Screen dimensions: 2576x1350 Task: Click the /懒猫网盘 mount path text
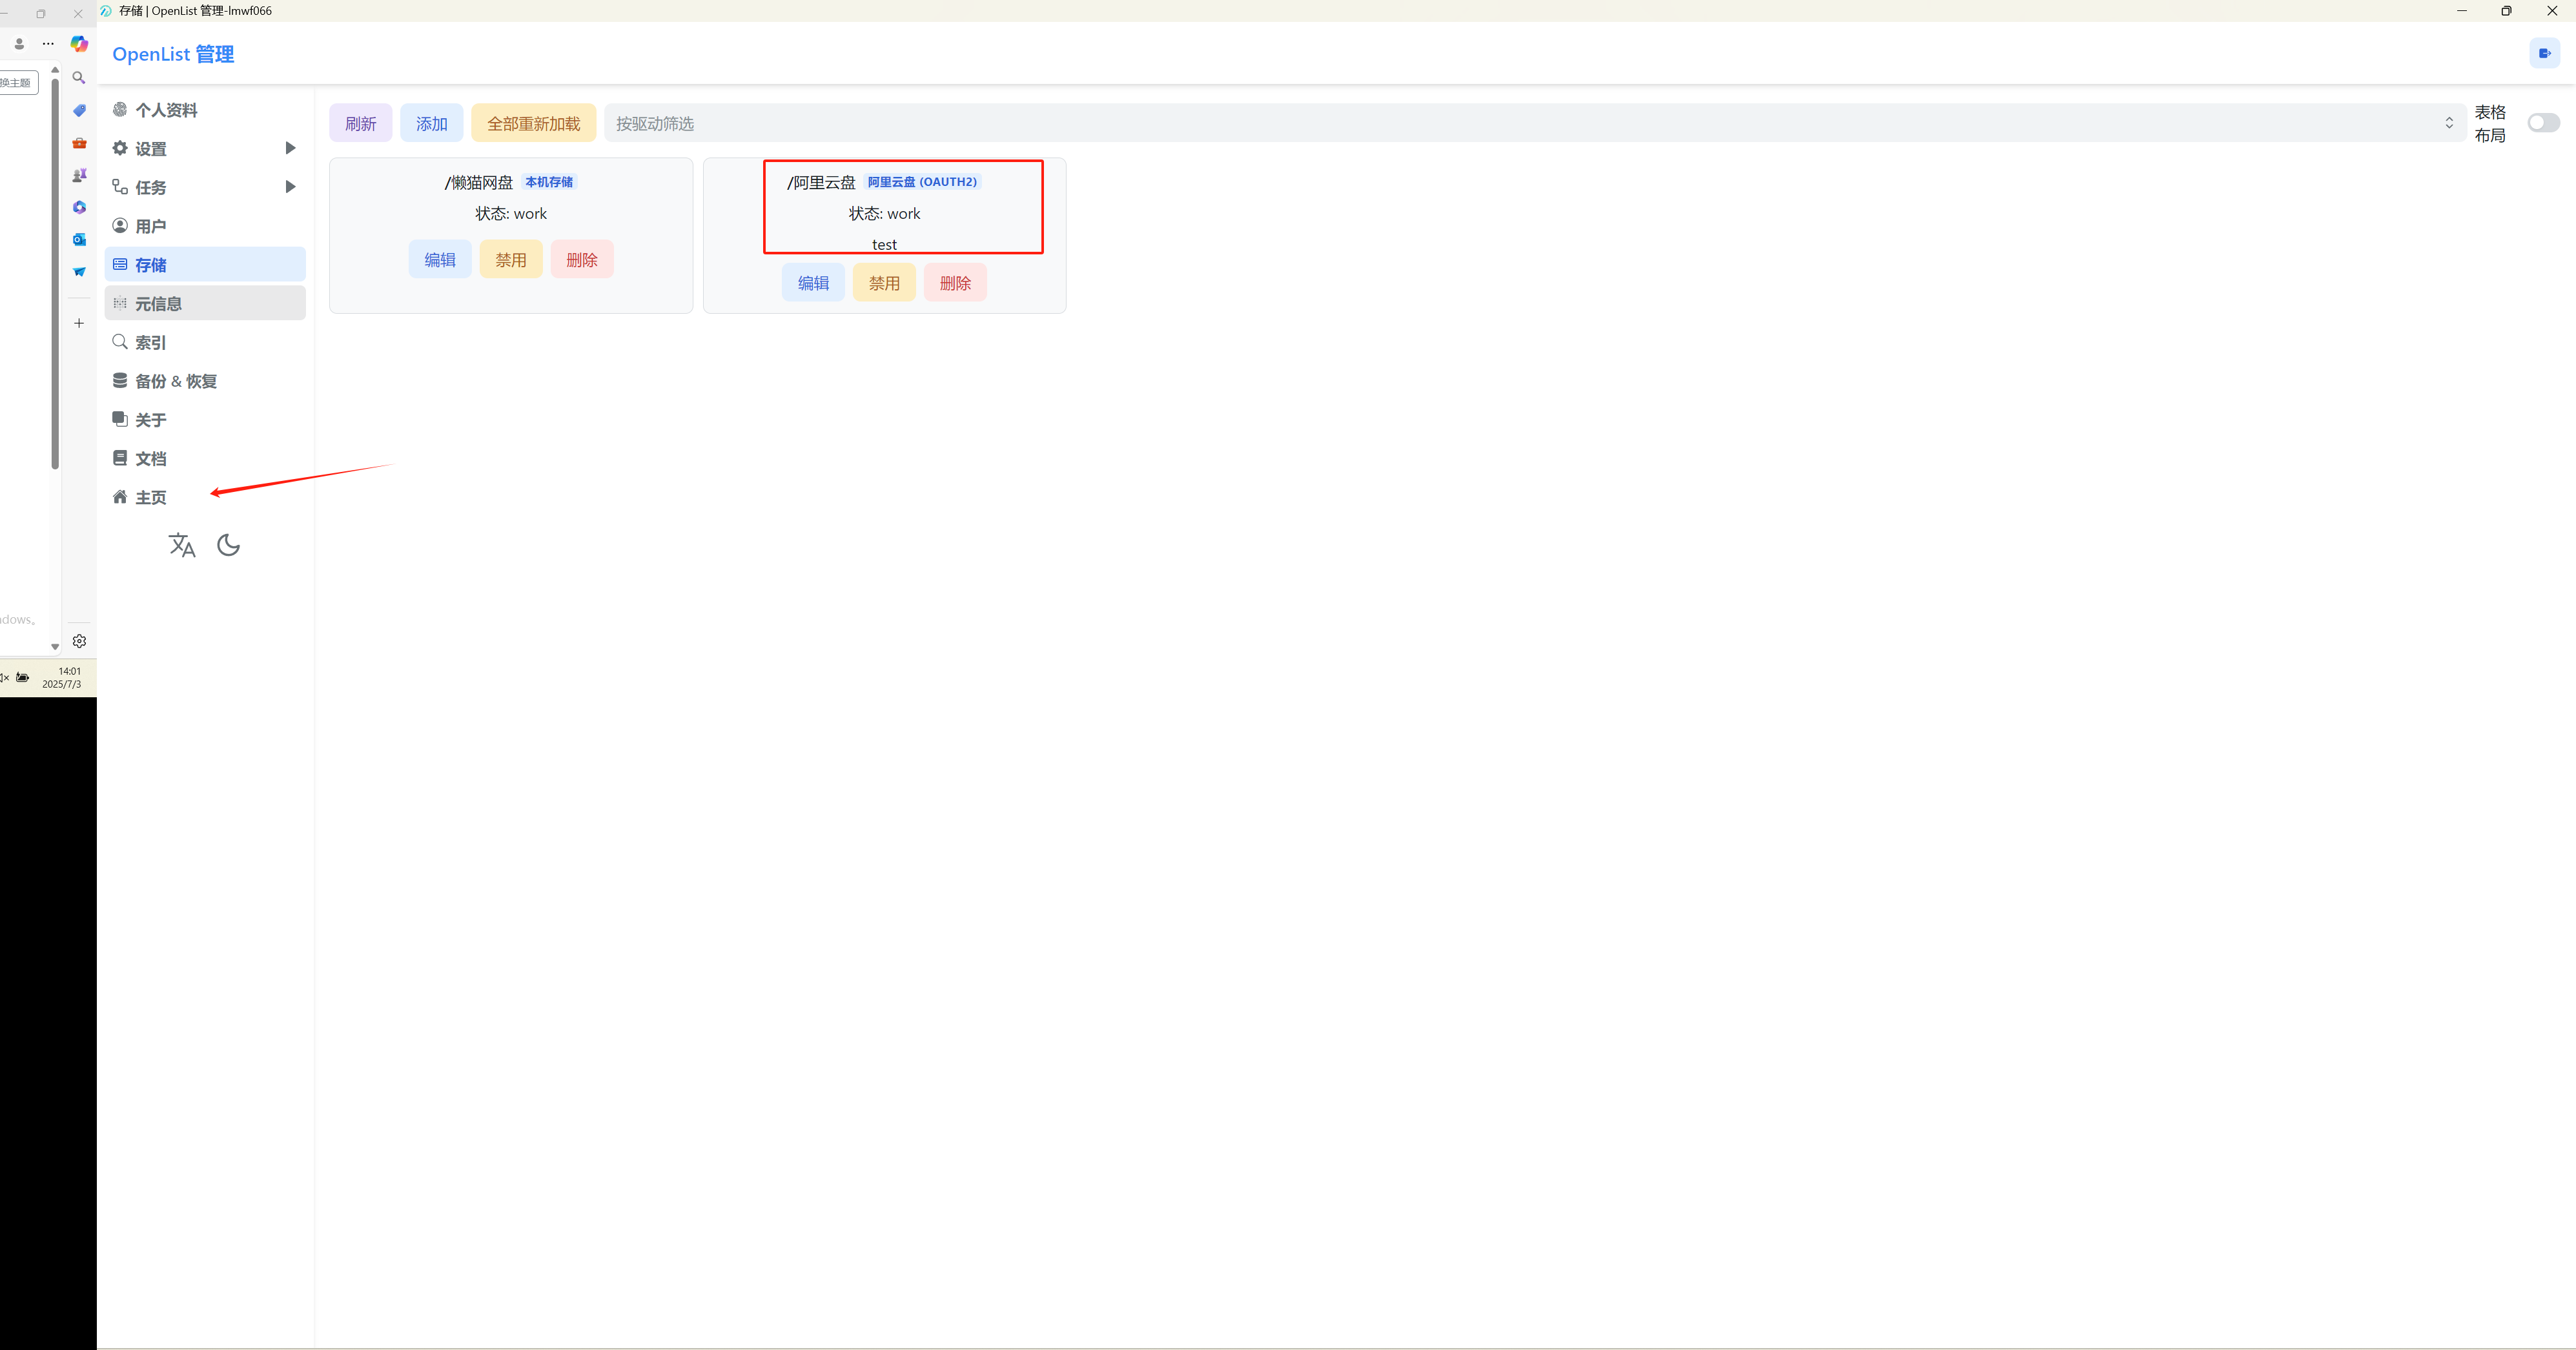479,182
